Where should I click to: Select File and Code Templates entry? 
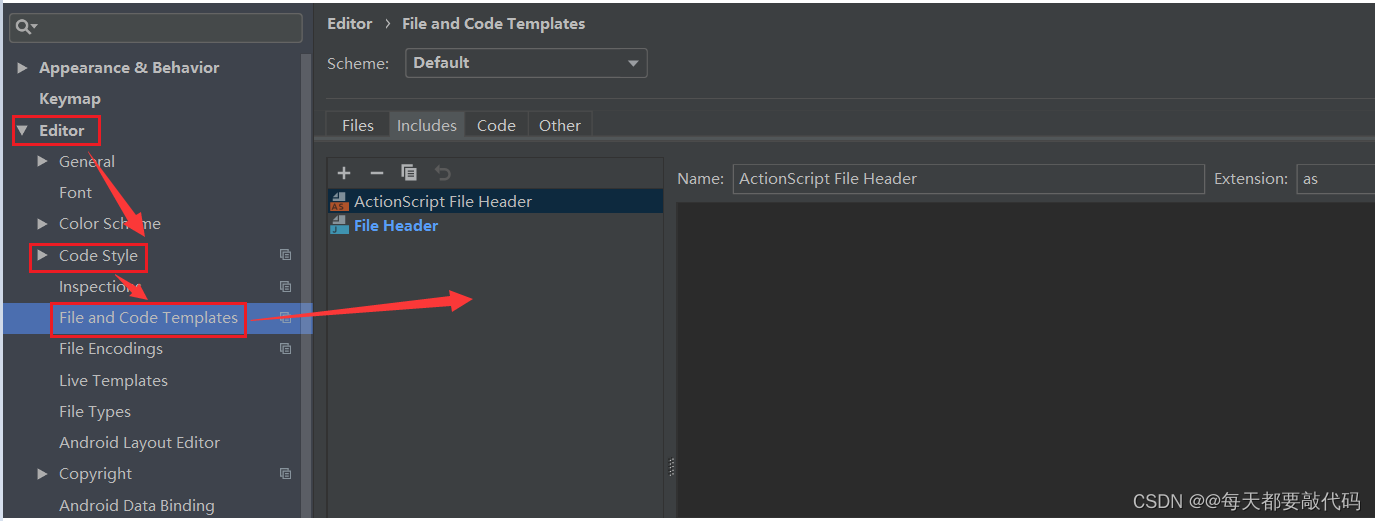(148, 318)
